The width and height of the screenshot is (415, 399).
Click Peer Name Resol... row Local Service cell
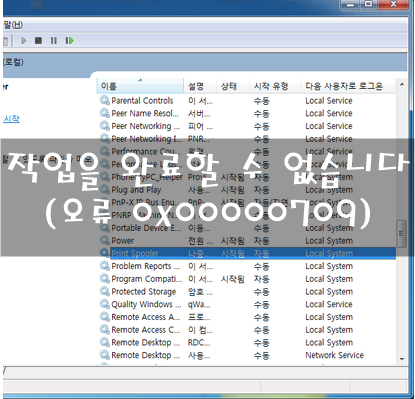pyautogui.click(x=329, y=113)
